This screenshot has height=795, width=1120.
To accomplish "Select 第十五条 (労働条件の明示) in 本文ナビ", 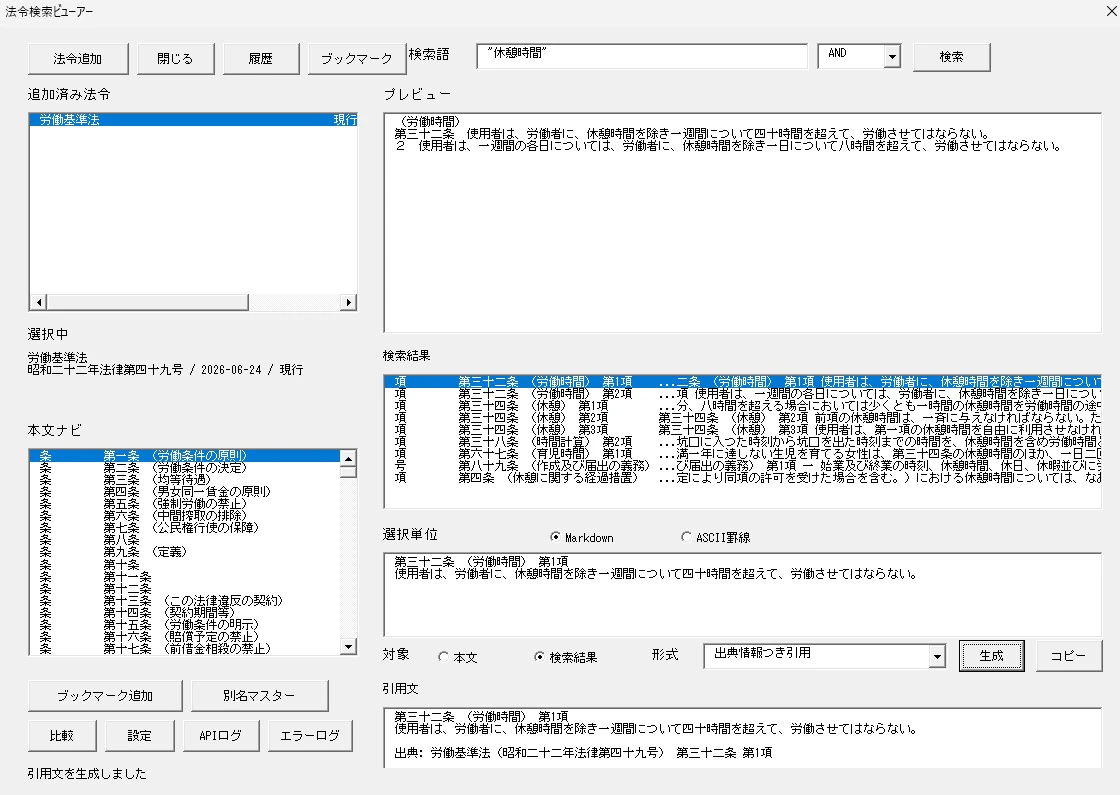I will tap(184, 624).
